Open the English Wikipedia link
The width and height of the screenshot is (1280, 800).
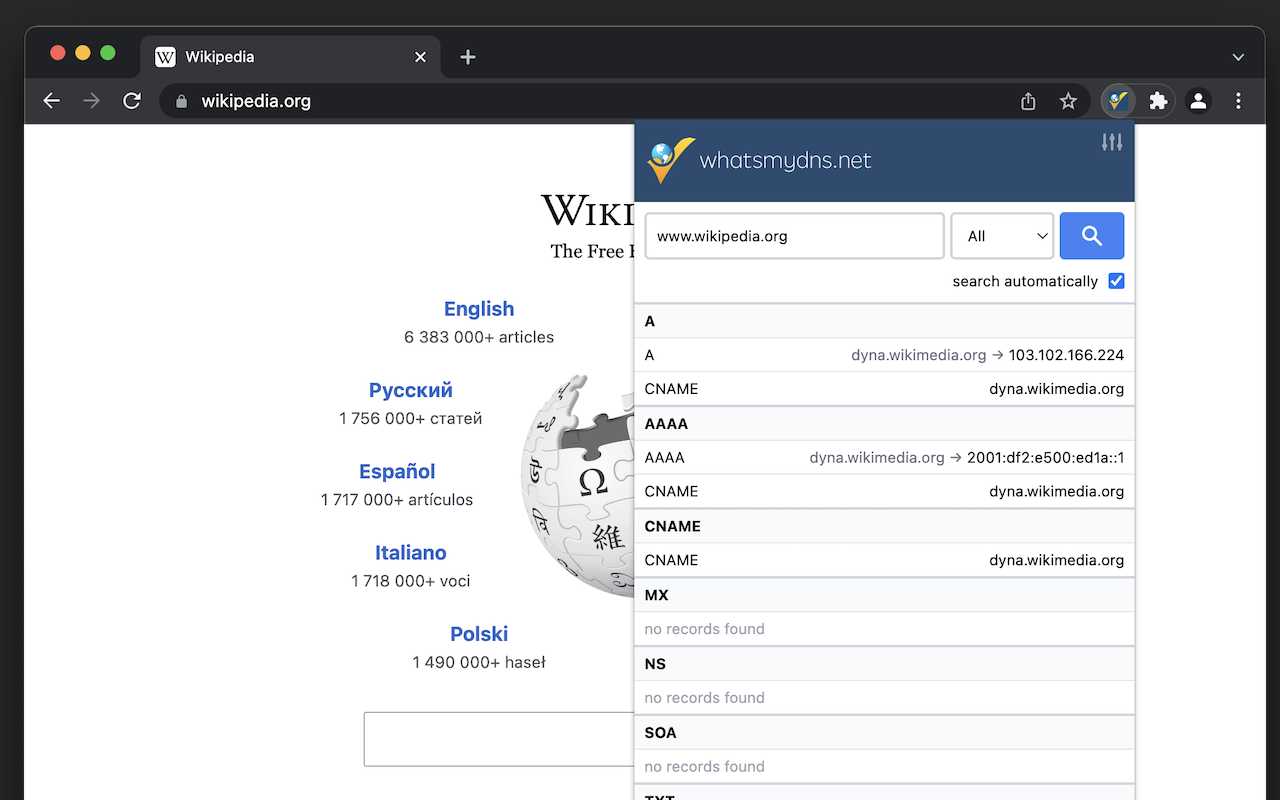[x=479, y=309]
